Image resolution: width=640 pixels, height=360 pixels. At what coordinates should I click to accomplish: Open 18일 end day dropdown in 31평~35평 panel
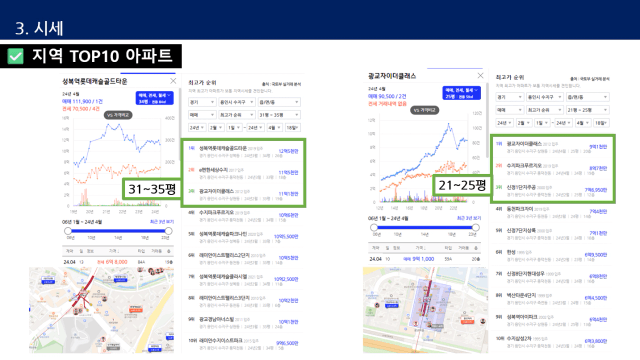(293, 128)
